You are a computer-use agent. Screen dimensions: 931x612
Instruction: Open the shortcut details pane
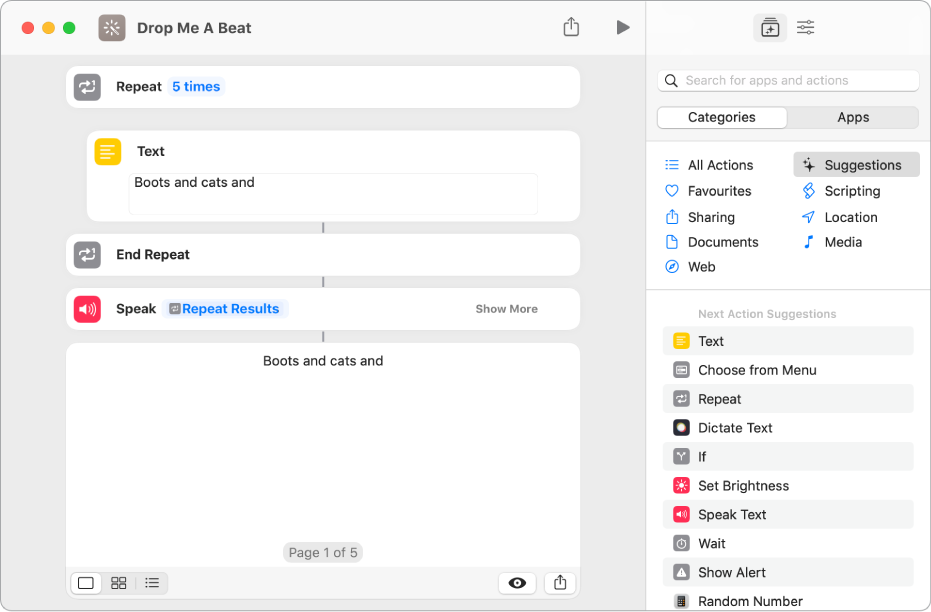805,27
